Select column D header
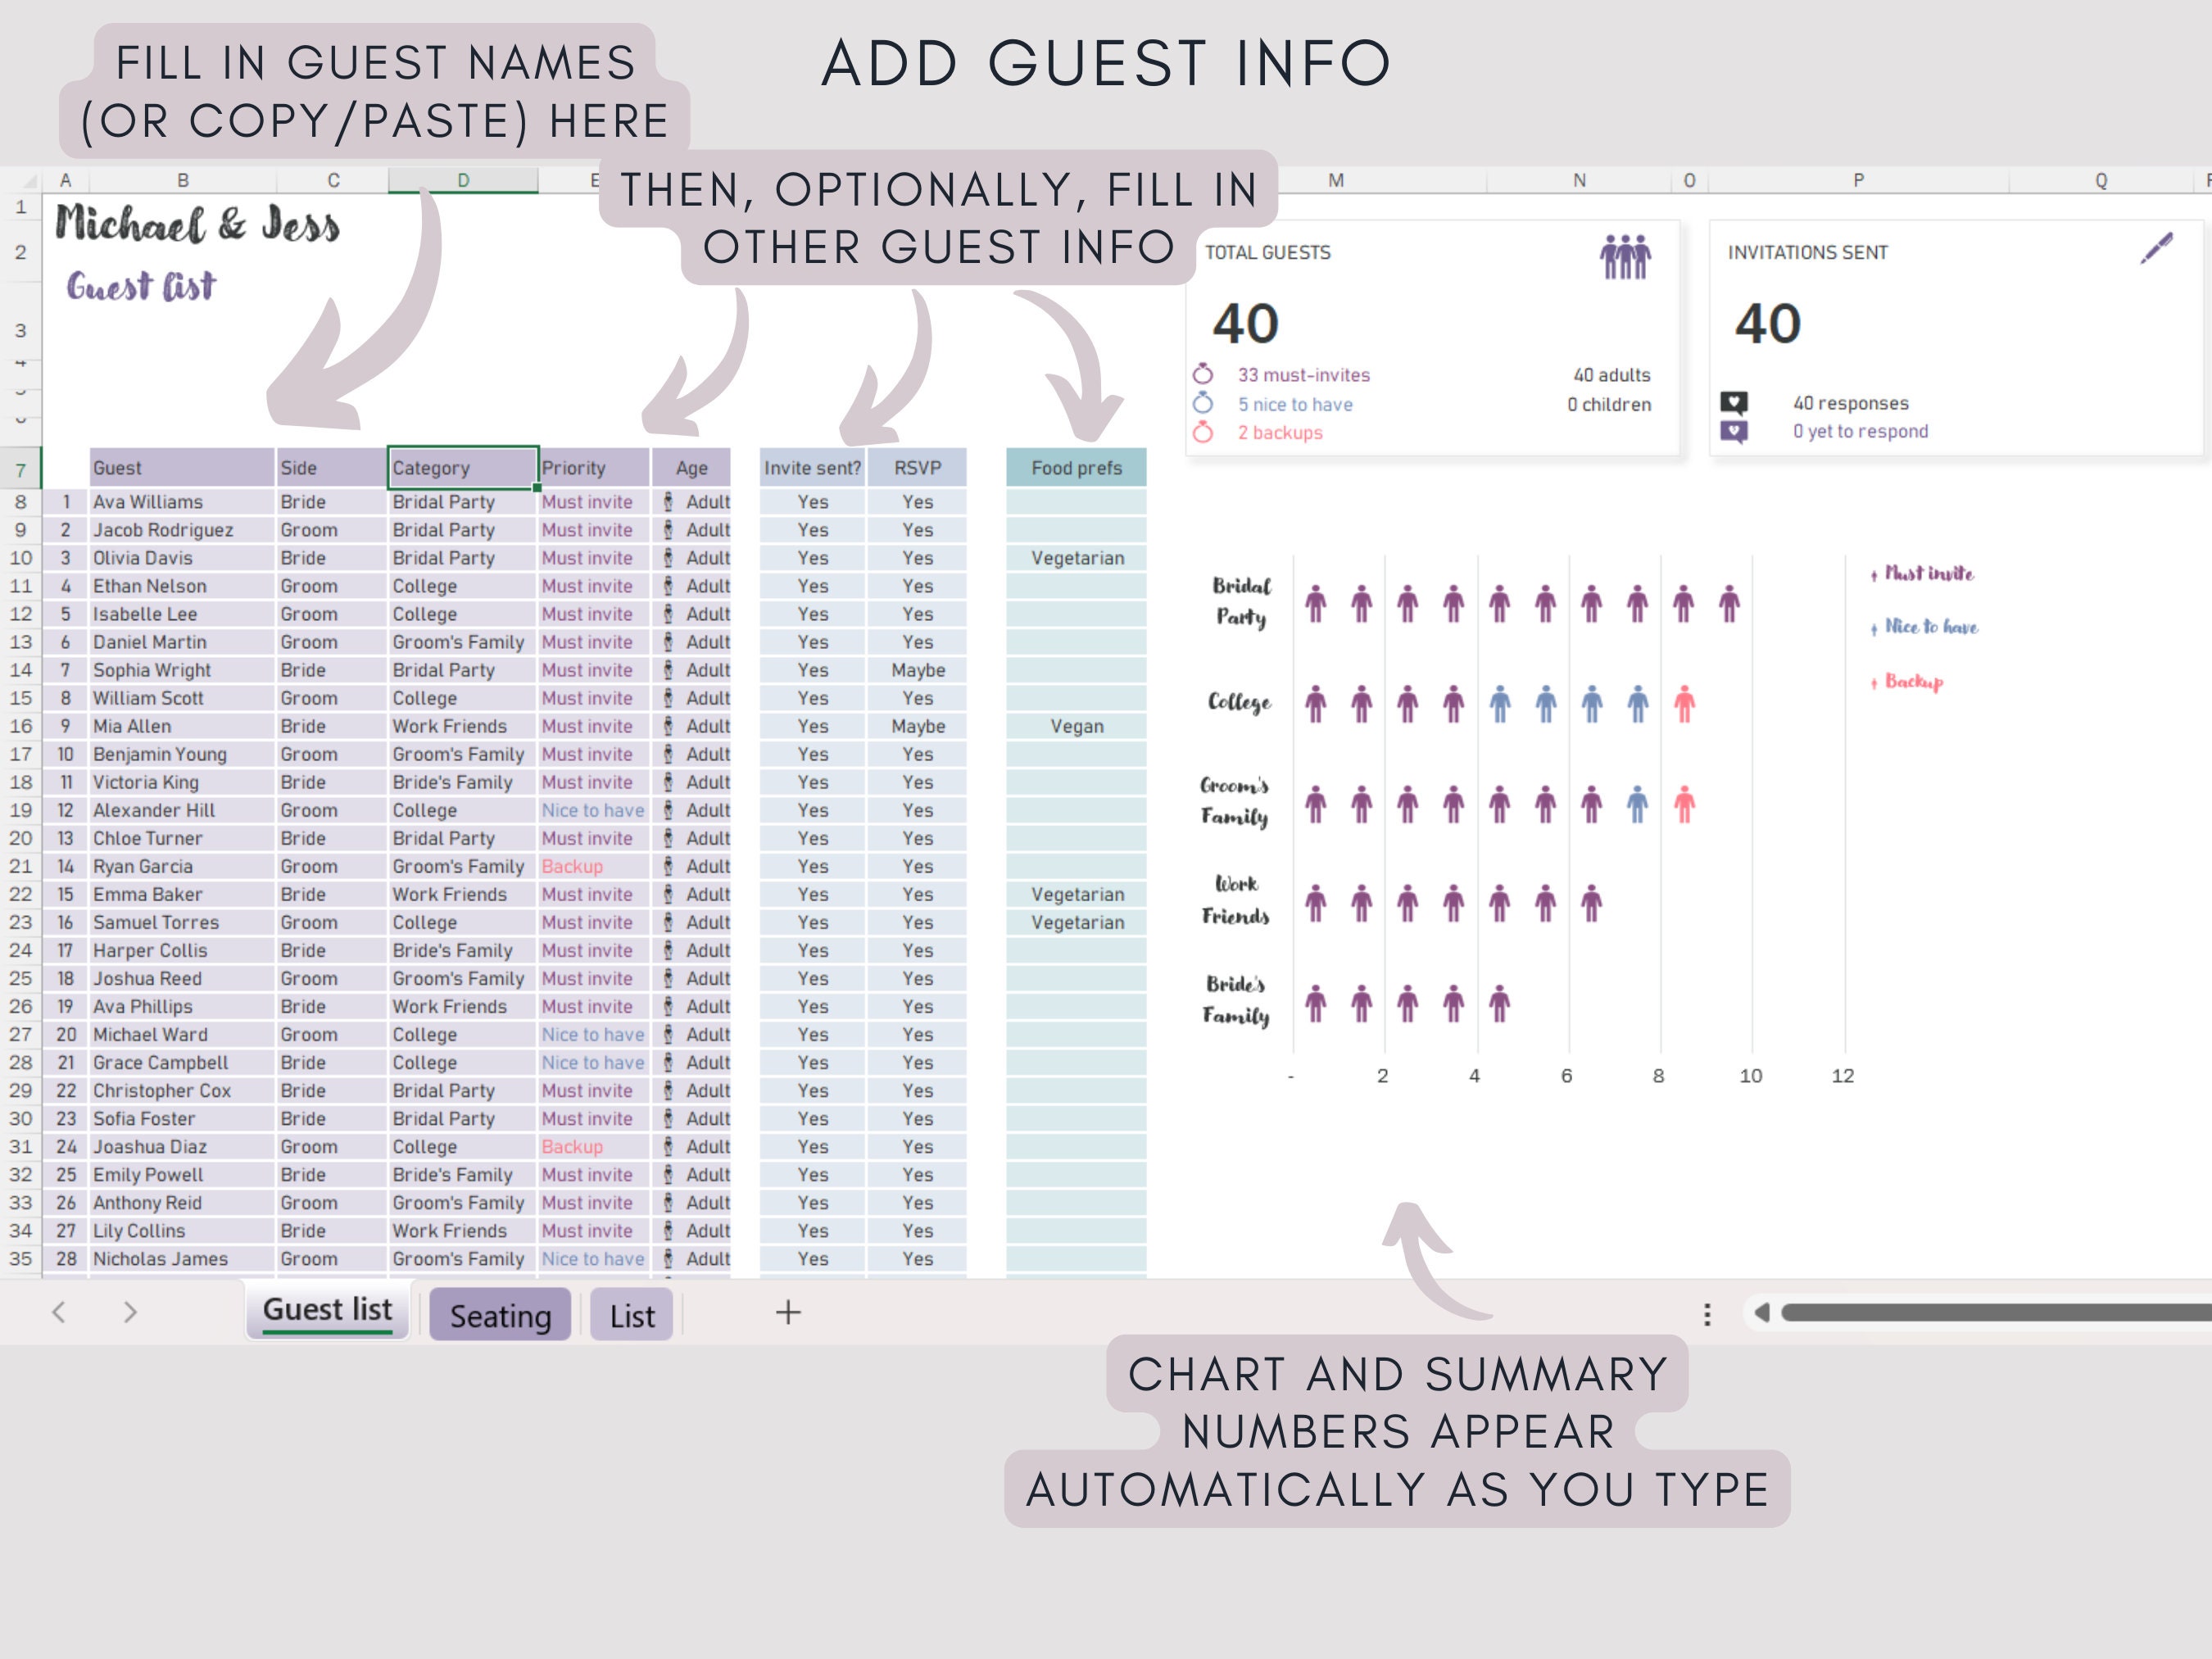This screenshot has width=2212, height=1659. 462,180
